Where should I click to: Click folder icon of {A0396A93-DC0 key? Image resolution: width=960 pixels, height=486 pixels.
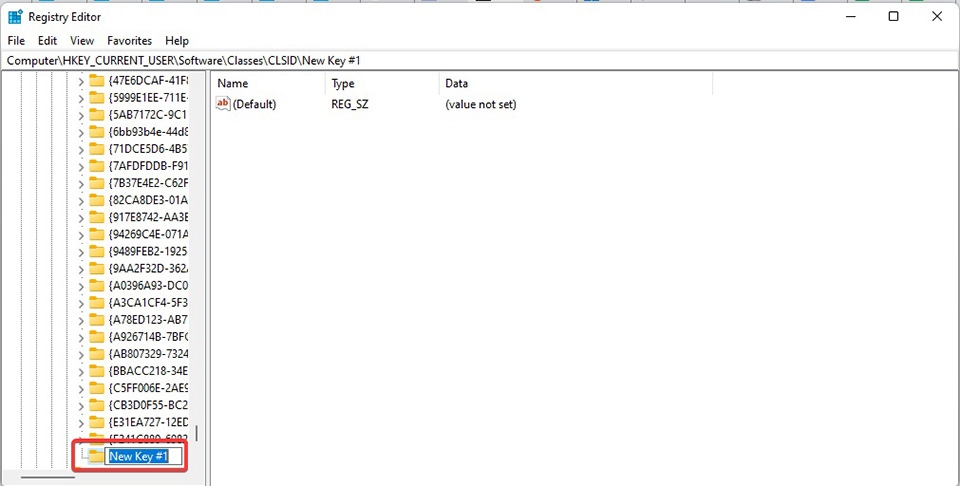96,285
